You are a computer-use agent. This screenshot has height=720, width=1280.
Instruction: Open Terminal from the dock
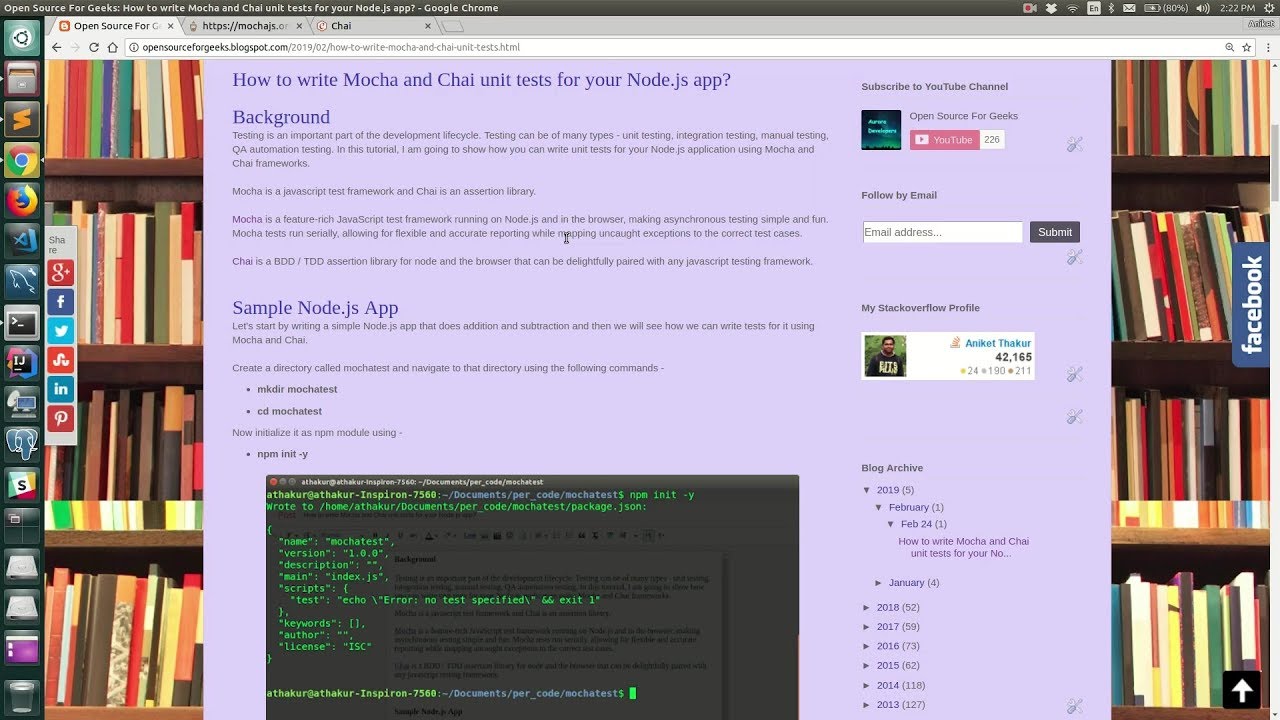(x=22, y=323)
